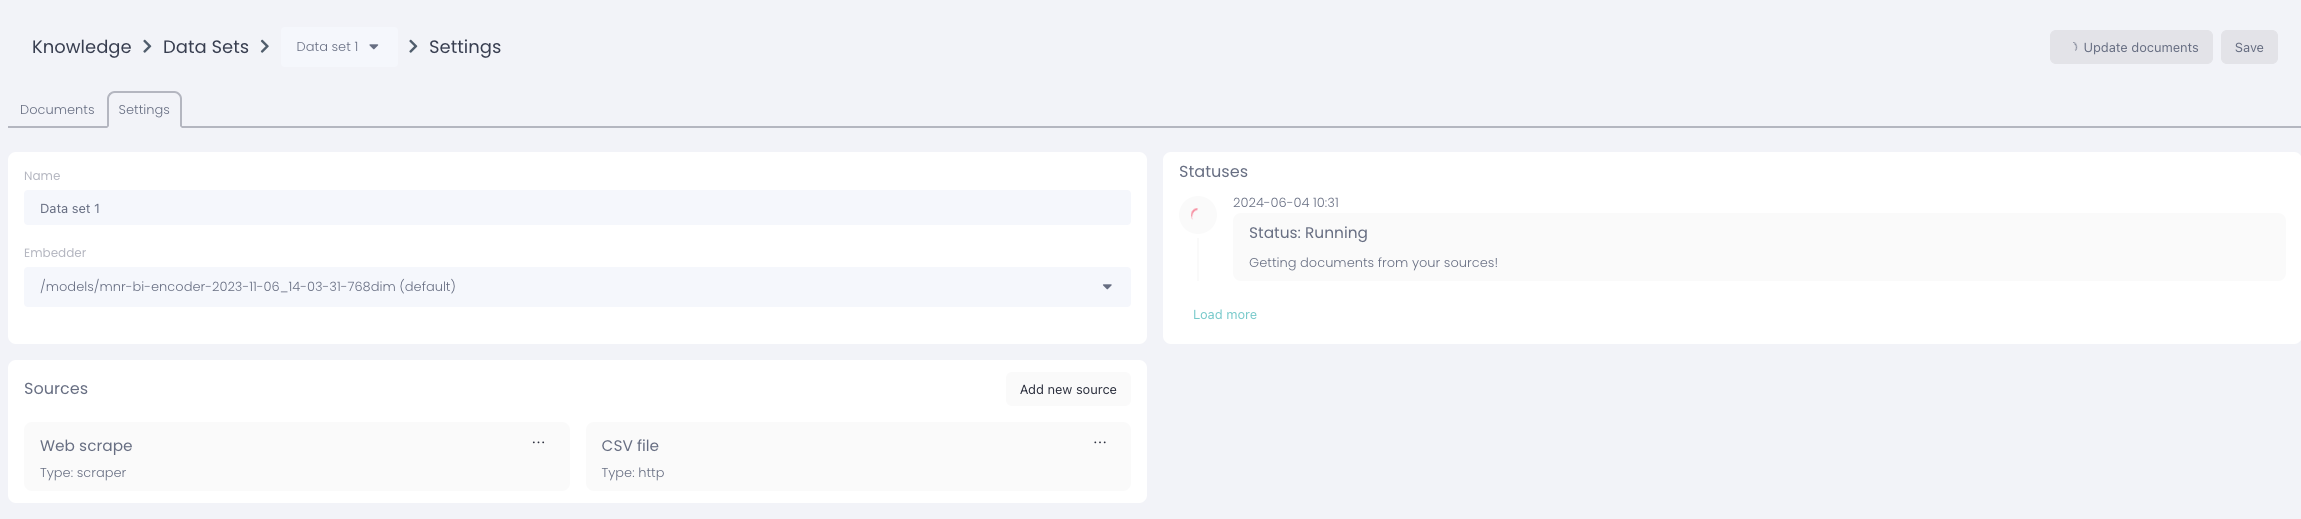The image size is (2301, 519).
Task: Navigate to Data Sets breadcrumb
Action: [x=205, y=47]
